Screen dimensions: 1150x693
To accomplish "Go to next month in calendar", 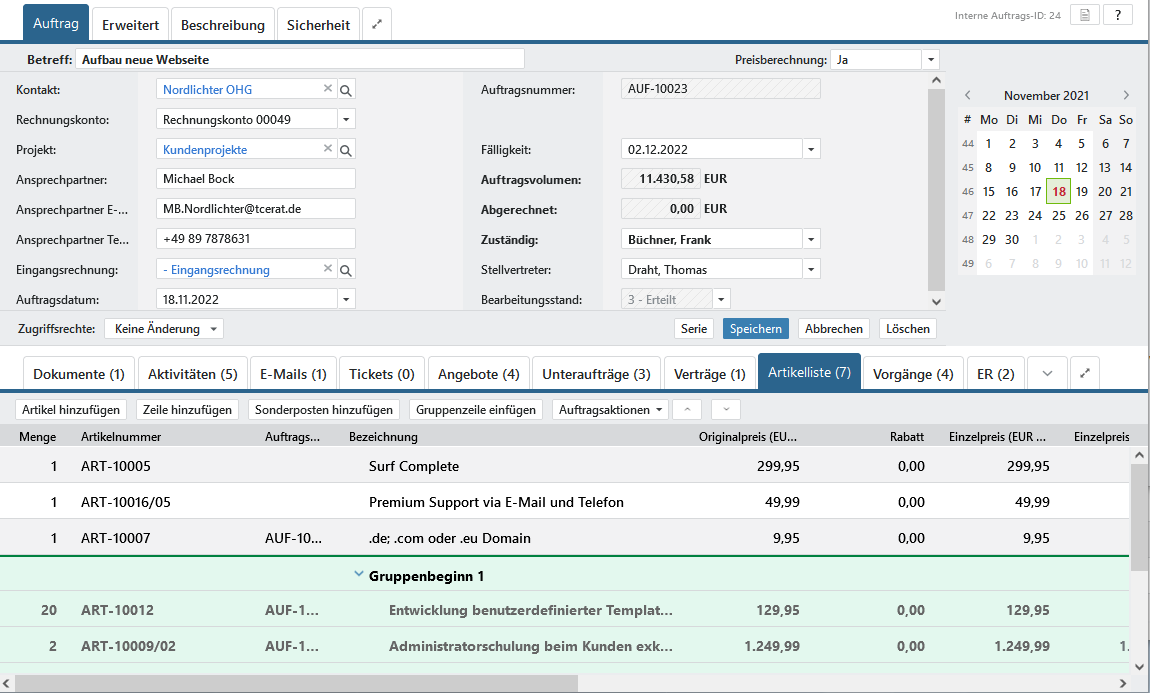I will click(x=1126, y=96).
